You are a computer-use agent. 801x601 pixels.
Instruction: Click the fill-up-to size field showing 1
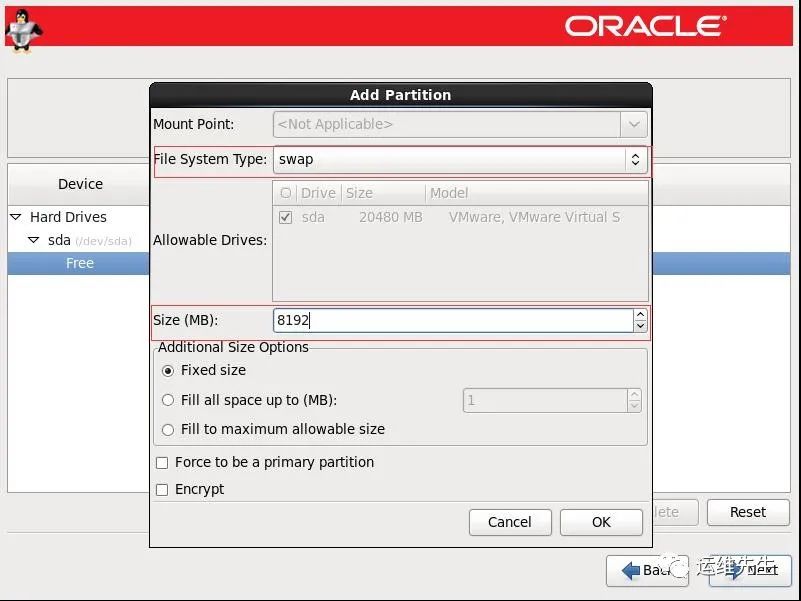[x=546, y=401]
